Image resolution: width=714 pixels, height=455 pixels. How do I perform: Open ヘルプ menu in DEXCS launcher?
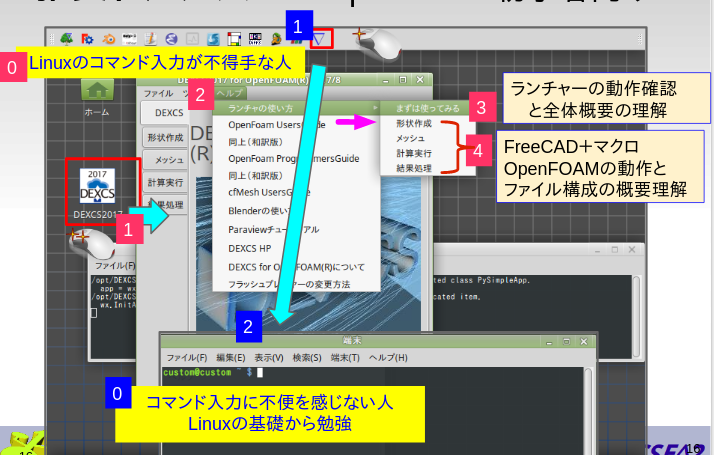[x=230, y=93]
